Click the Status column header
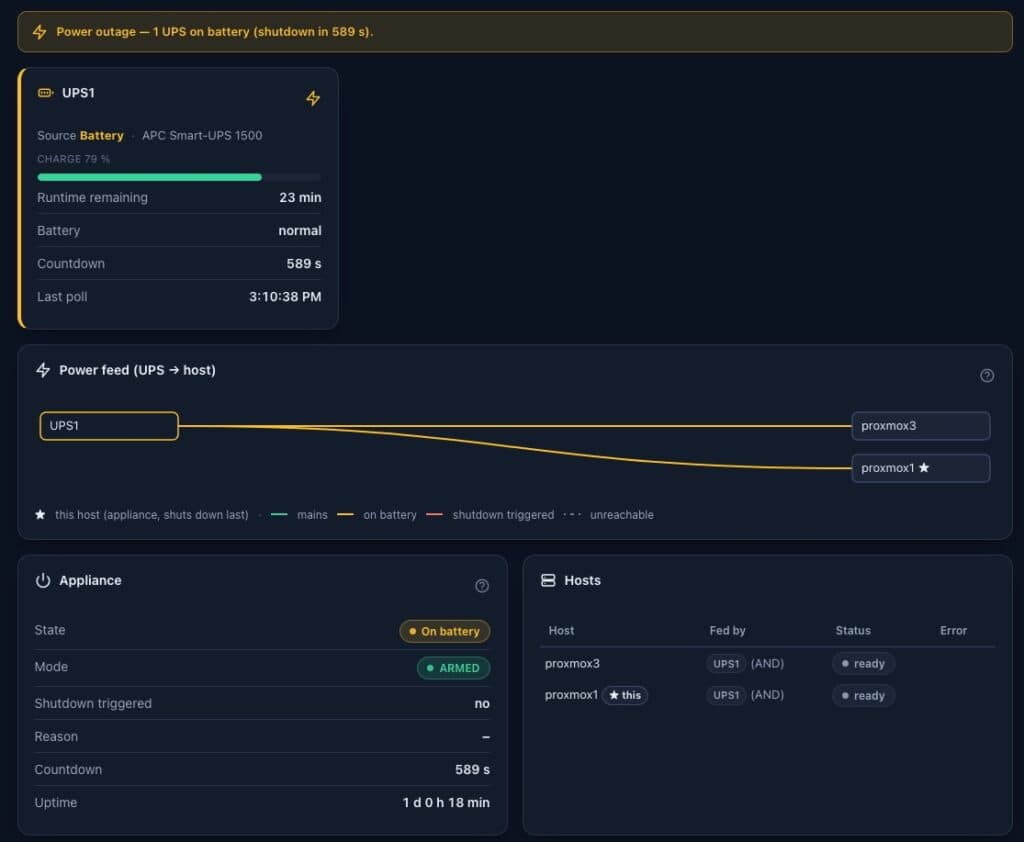Image resolution: width=1024 pixels, height=842 pixels. tap(853, 630)
